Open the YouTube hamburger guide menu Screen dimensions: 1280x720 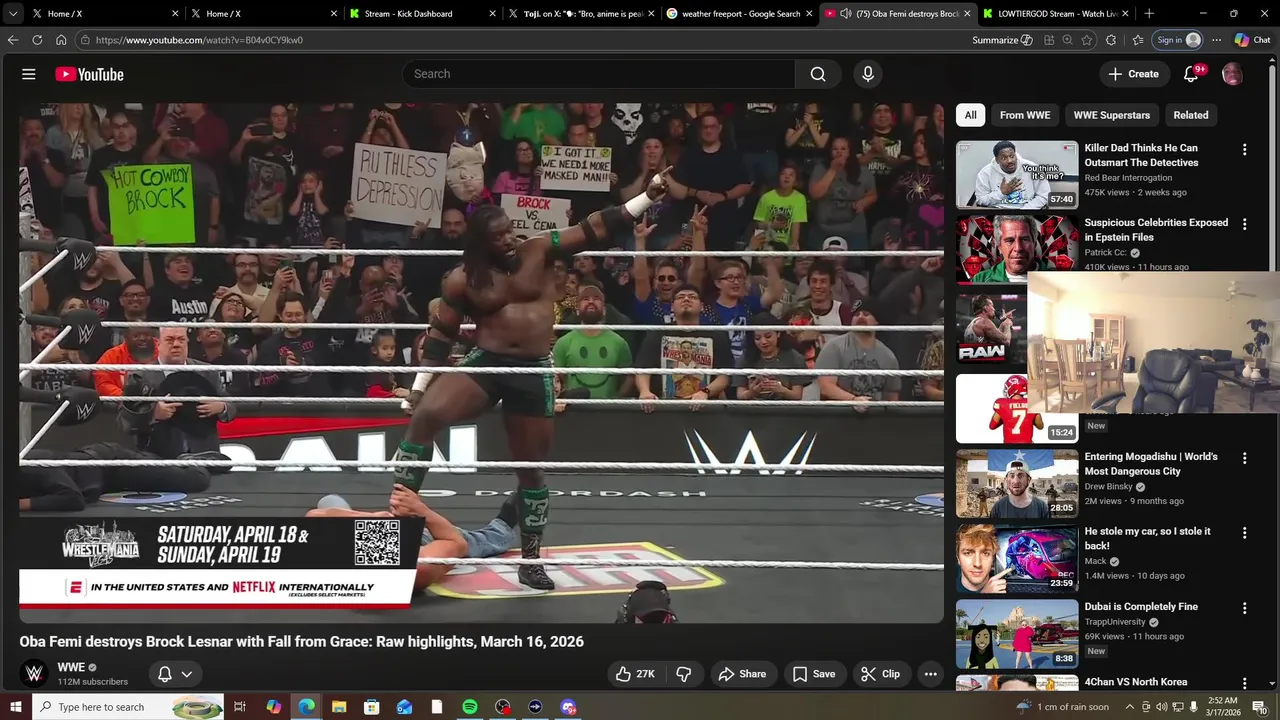coord(29,74)
